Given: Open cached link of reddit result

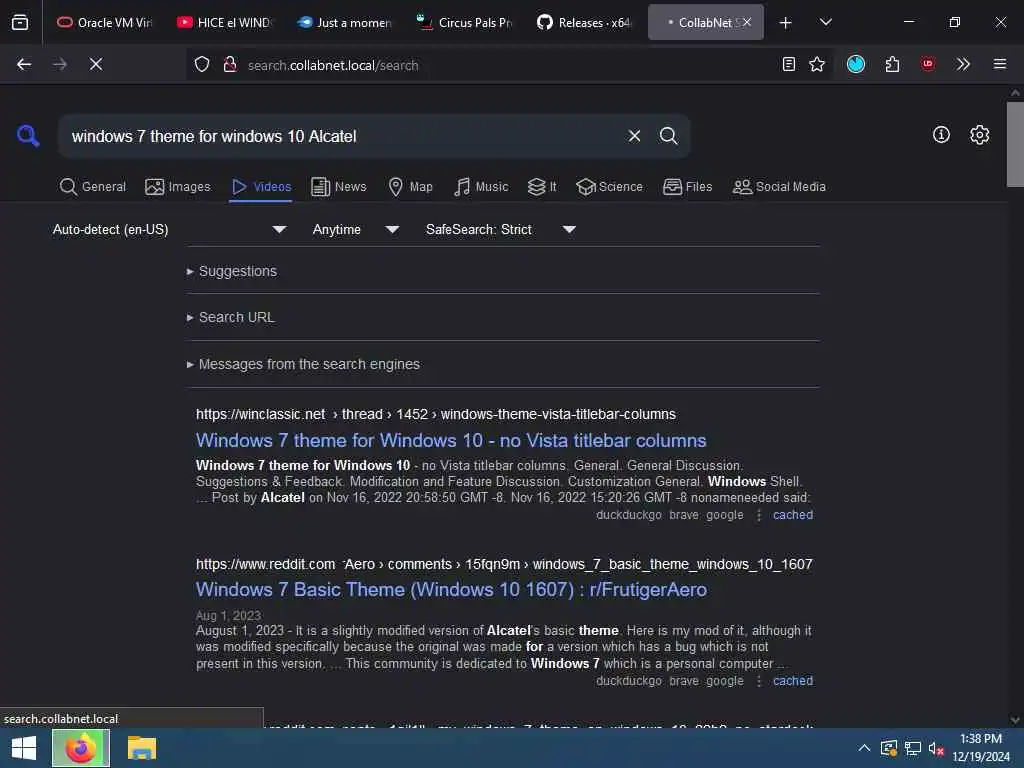Looking at the screenshot, I should pyautogui.click(x=793, y=680).
